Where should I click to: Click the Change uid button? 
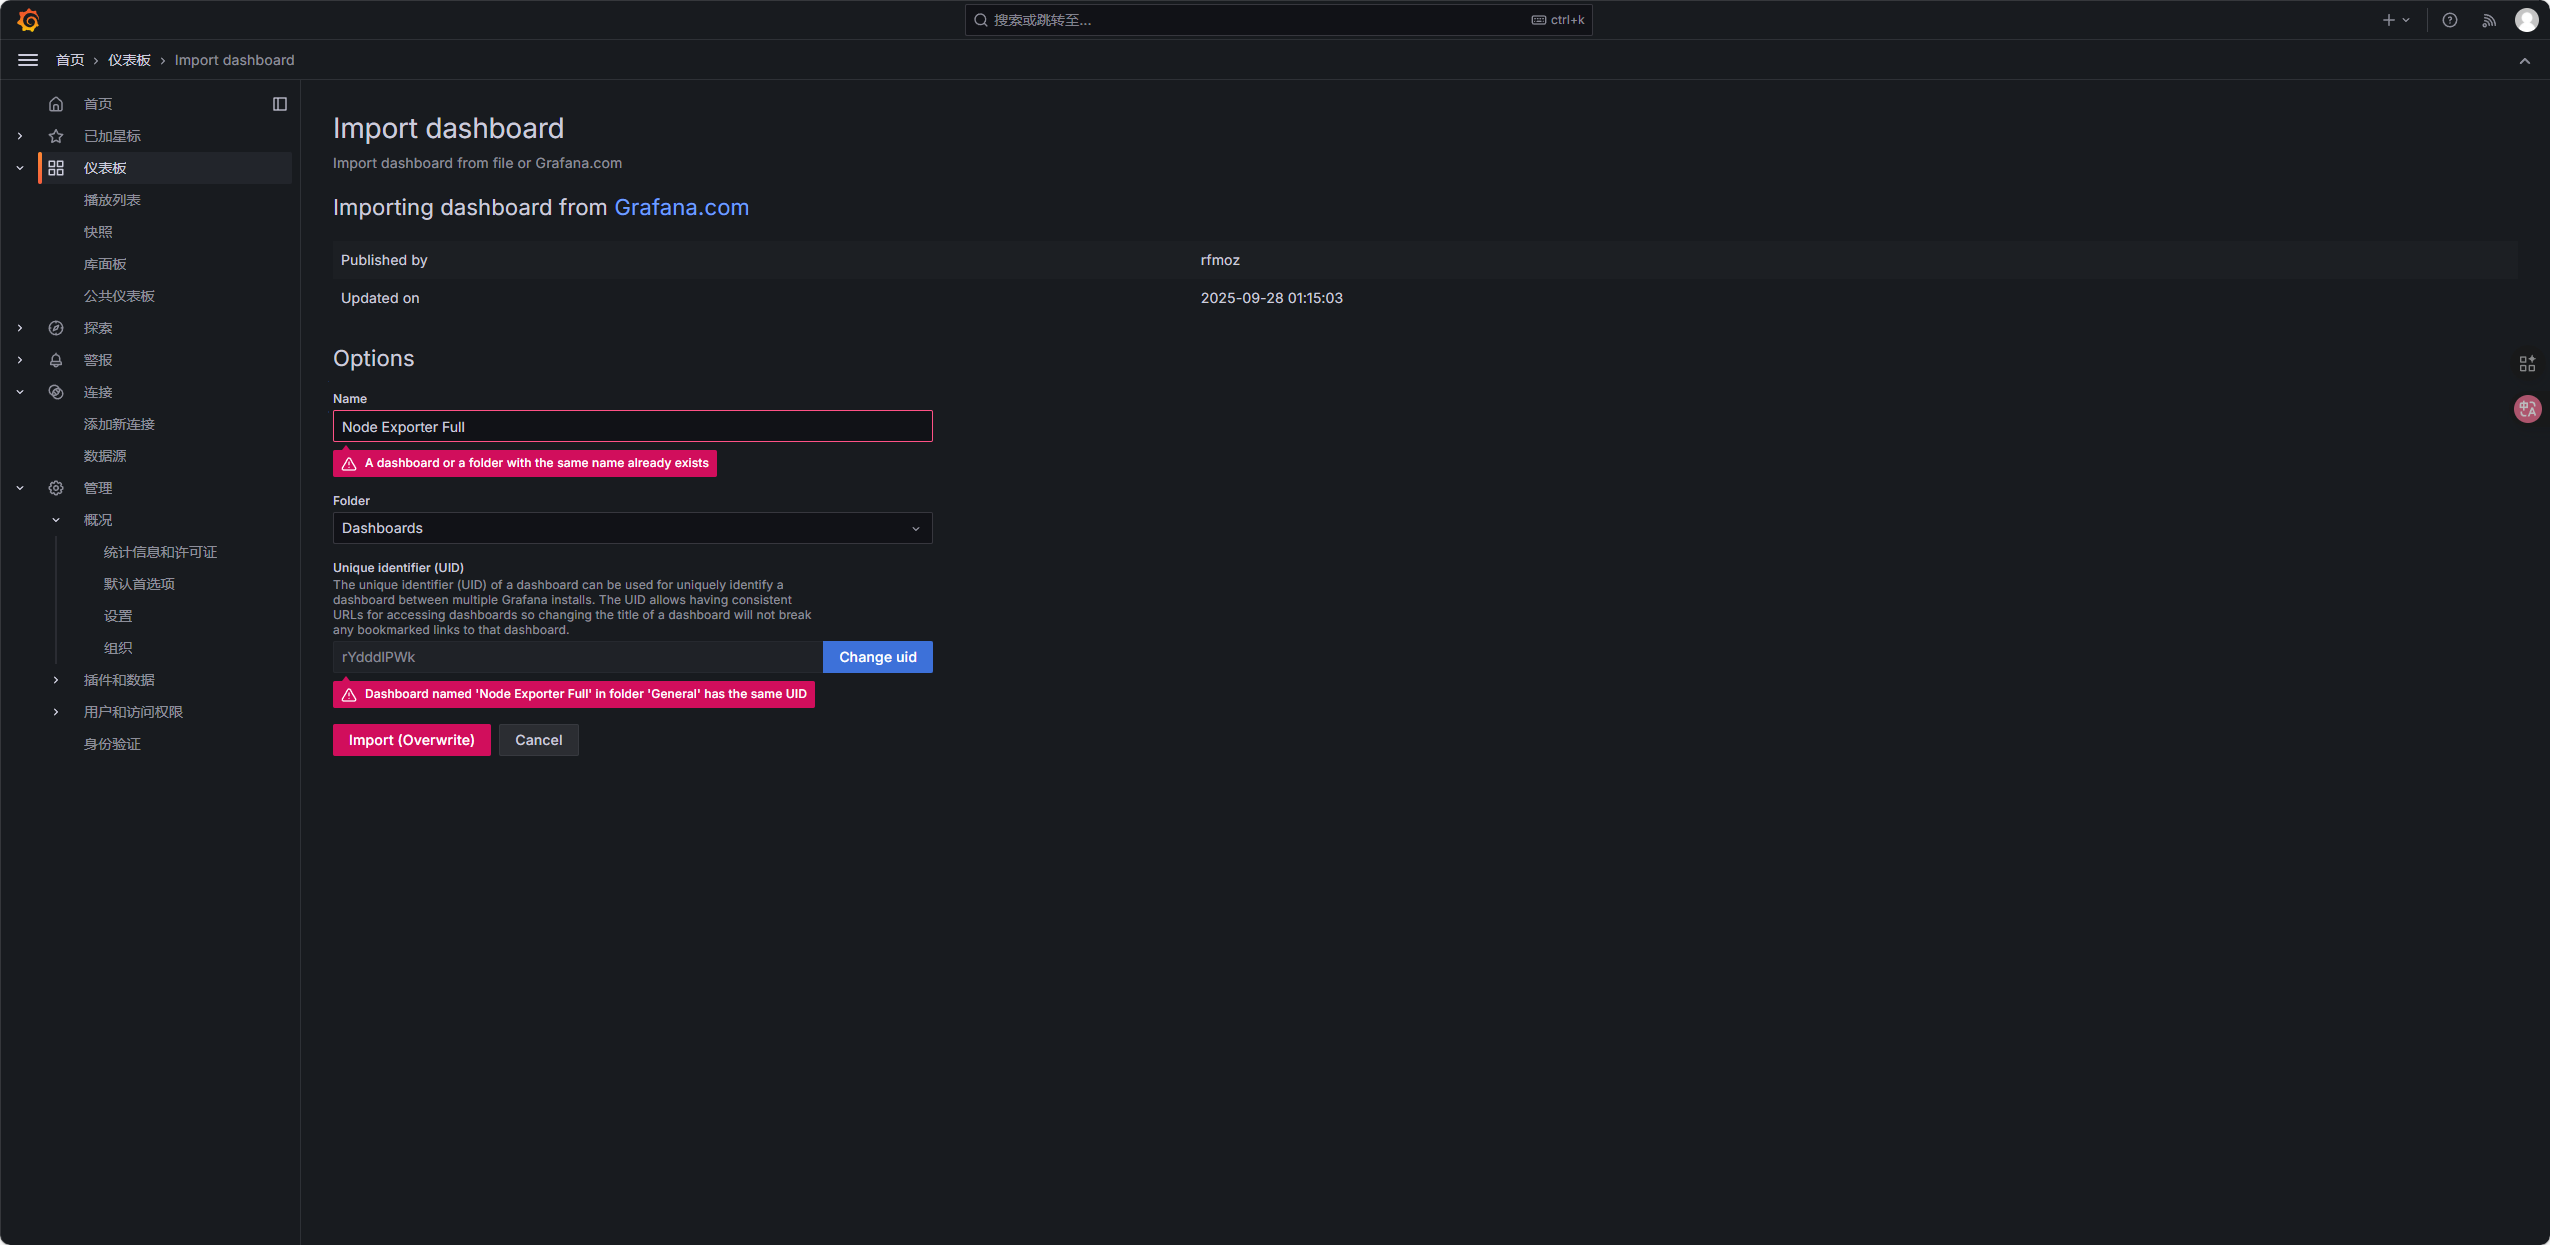[x=877, y=657]
